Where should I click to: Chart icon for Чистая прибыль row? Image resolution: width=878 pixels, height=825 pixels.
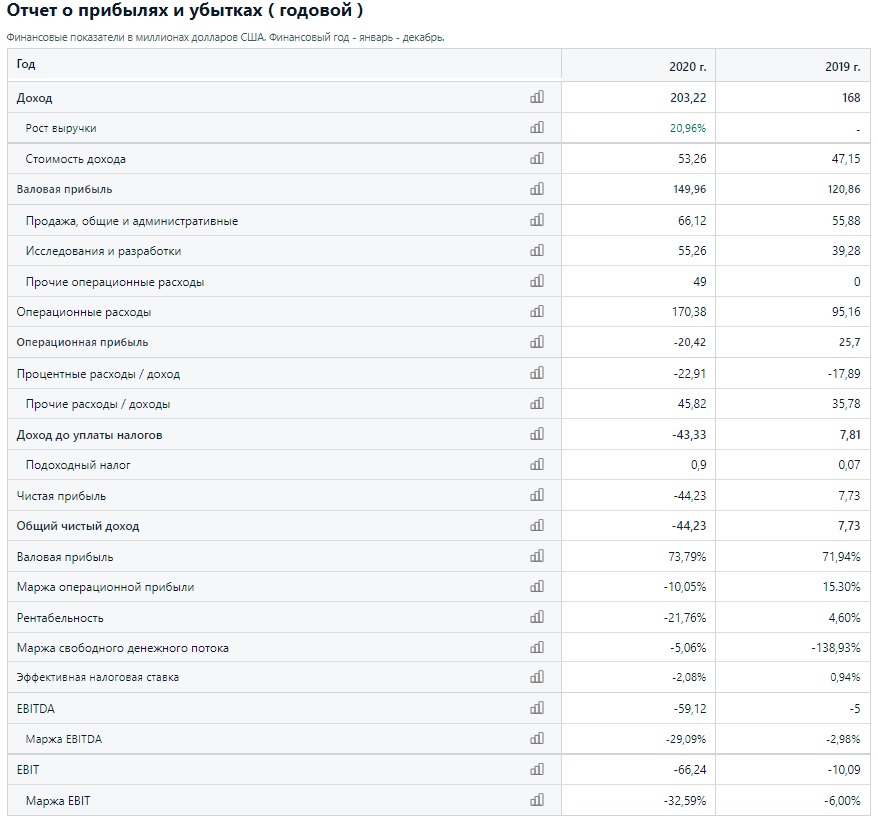536,495
